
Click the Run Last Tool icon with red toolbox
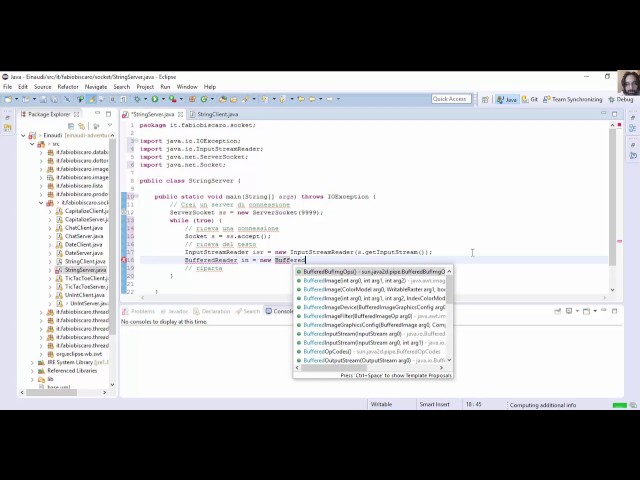pyautogui.click(x=173, y=99)
